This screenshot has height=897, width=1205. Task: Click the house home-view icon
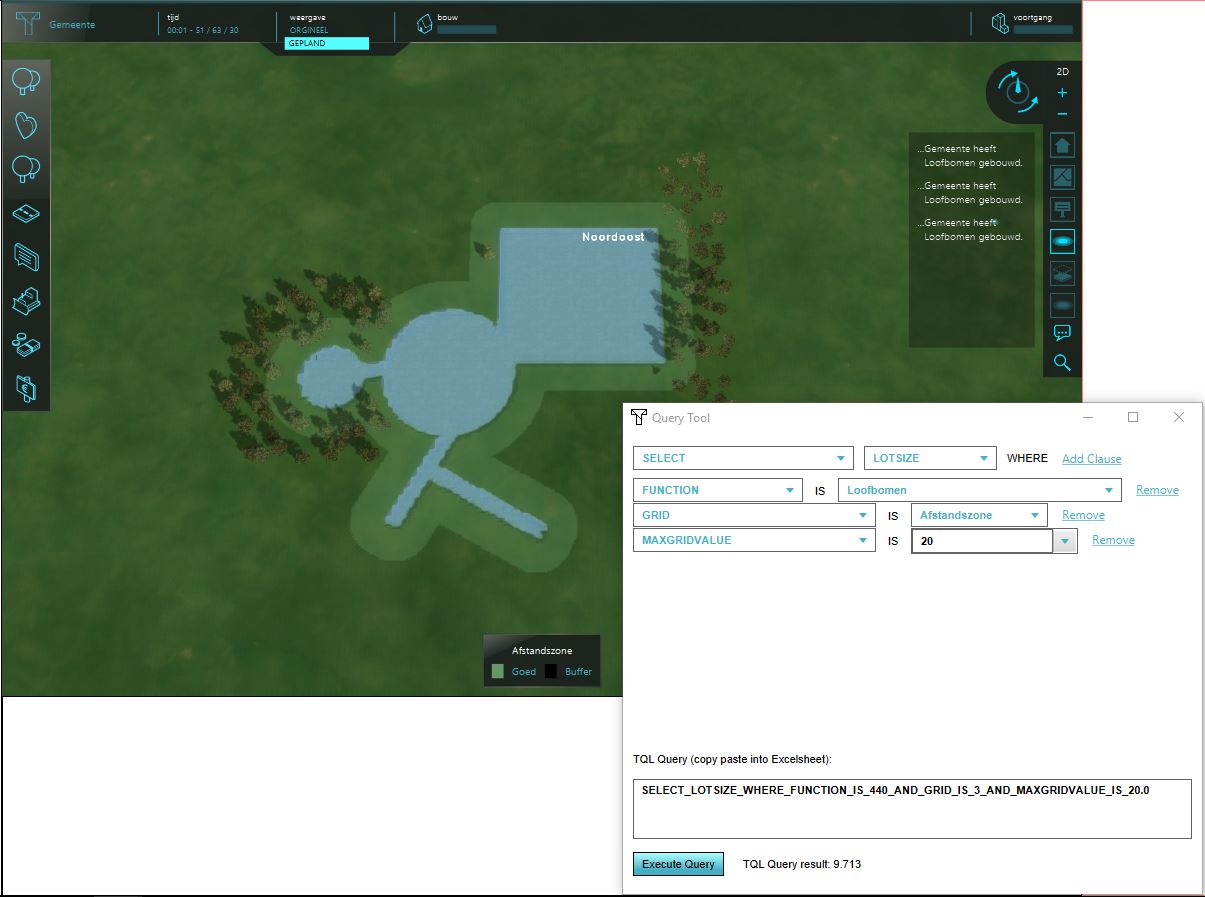point(1062,146)
